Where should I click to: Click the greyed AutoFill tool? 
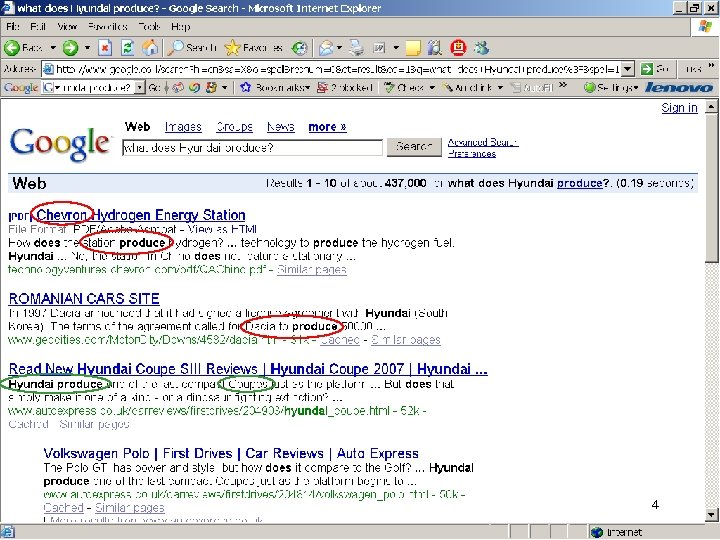pyautogui.click(x=531, y=87)
